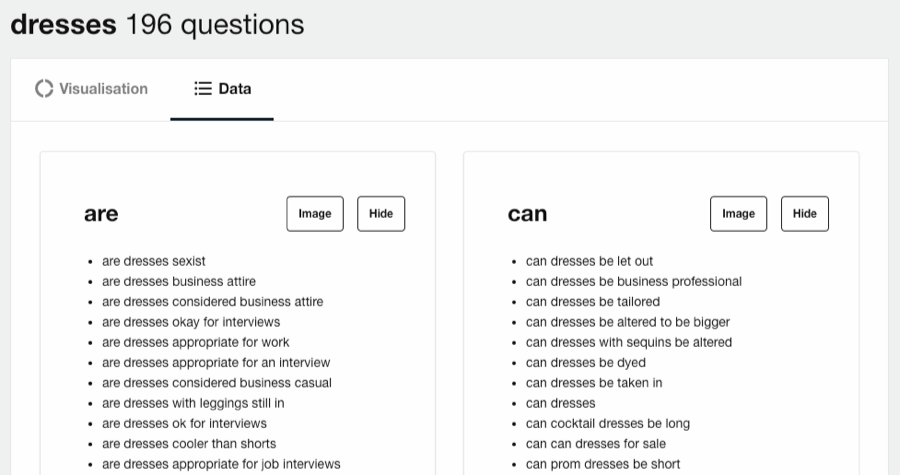Select 'are dresses cooler than shorts'
The width and height of the screenshot is (900, 475).
pos(189,443)
